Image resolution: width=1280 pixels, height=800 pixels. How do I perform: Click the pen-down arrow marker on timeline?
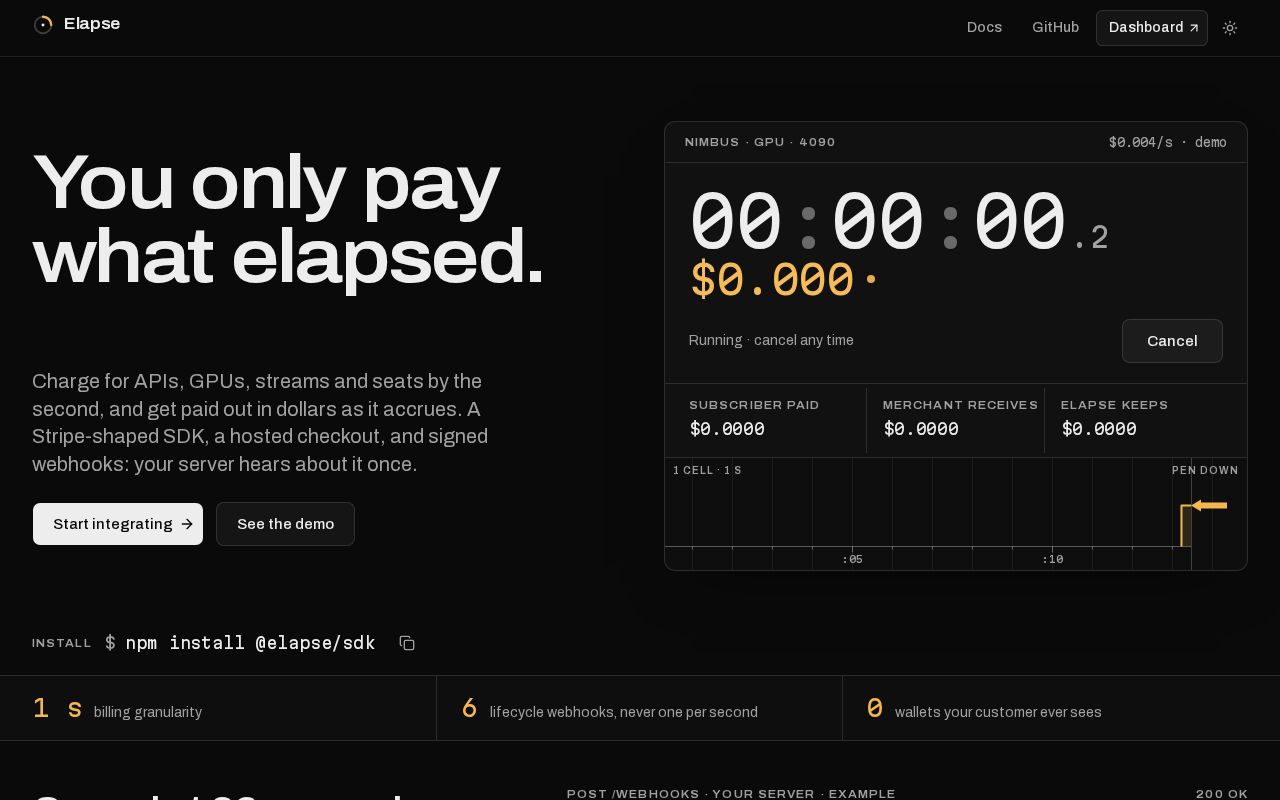point(1209,506)
